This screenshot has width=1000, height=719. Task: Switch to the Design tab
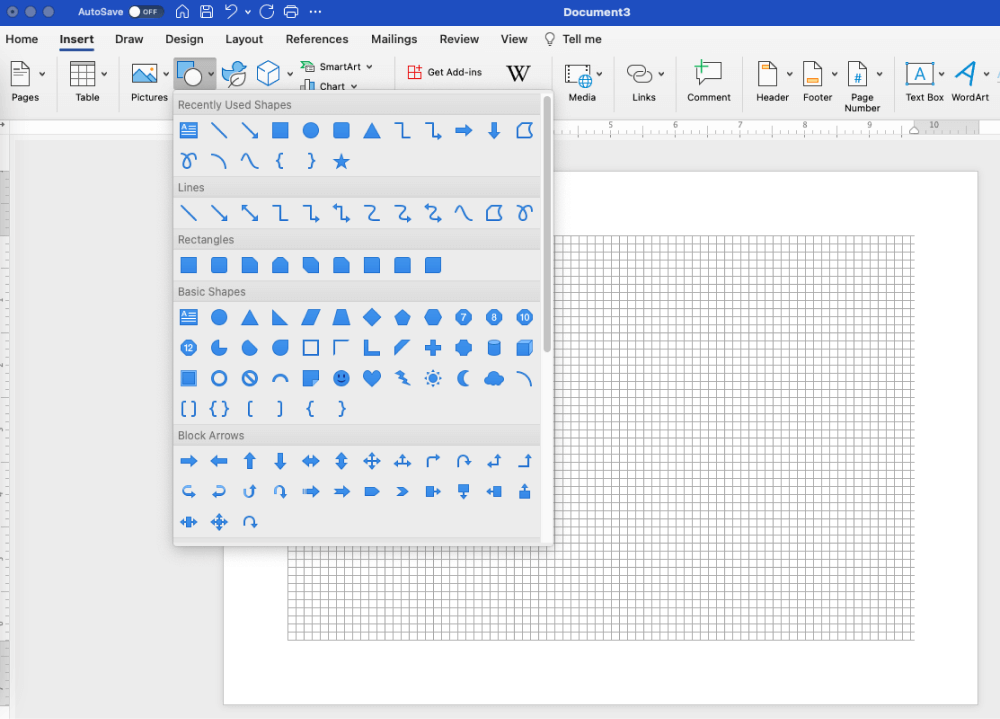click(x=184, y=39)
